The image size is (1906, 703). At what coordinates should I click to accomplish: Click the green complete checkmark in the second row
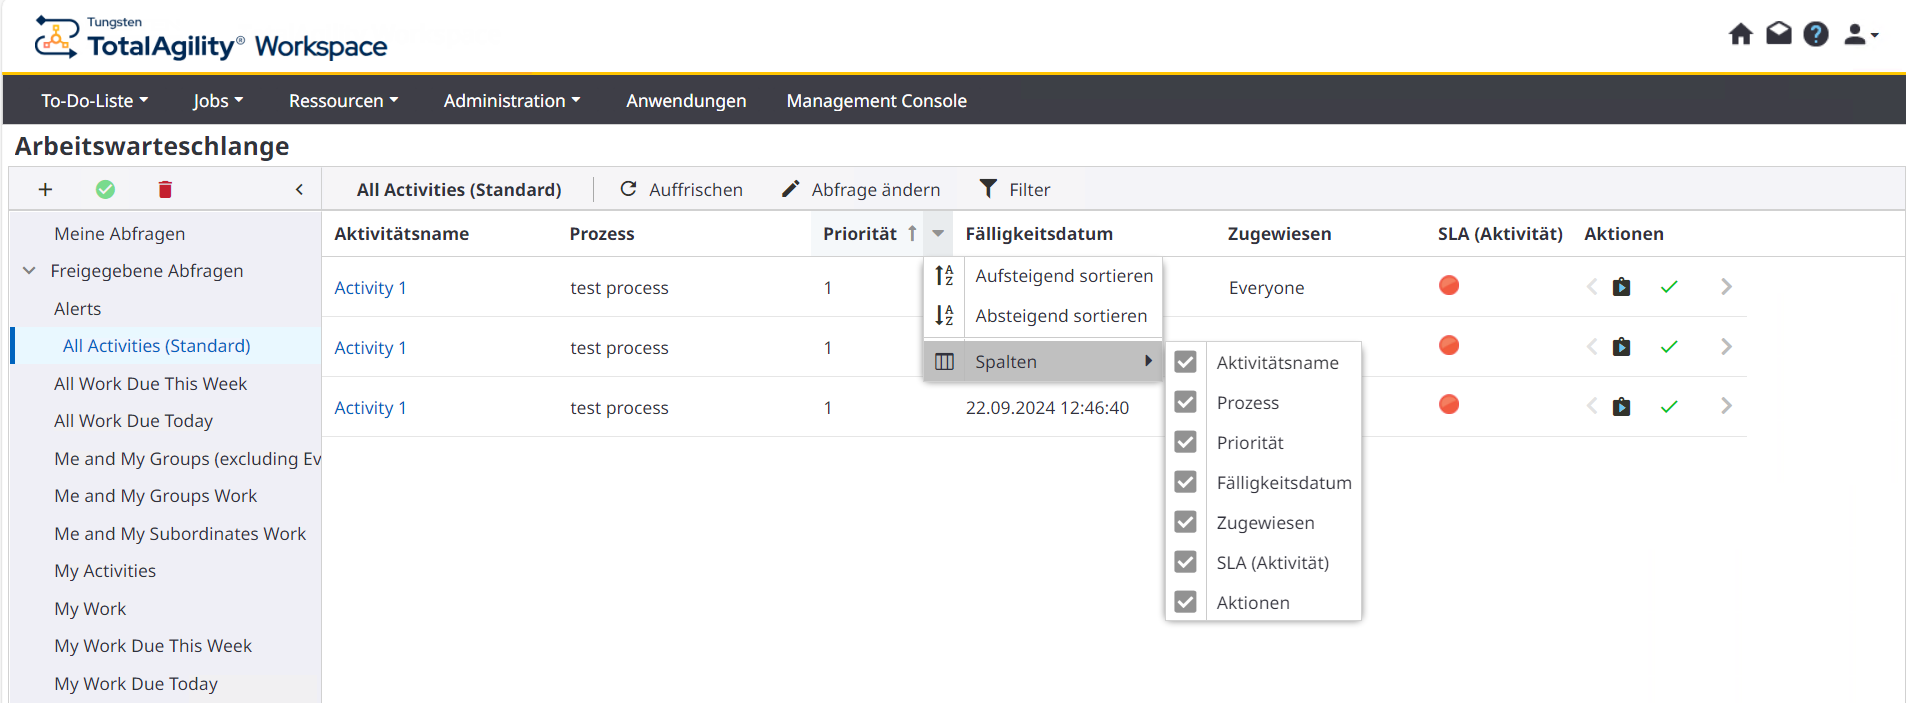coord(1668,347)
